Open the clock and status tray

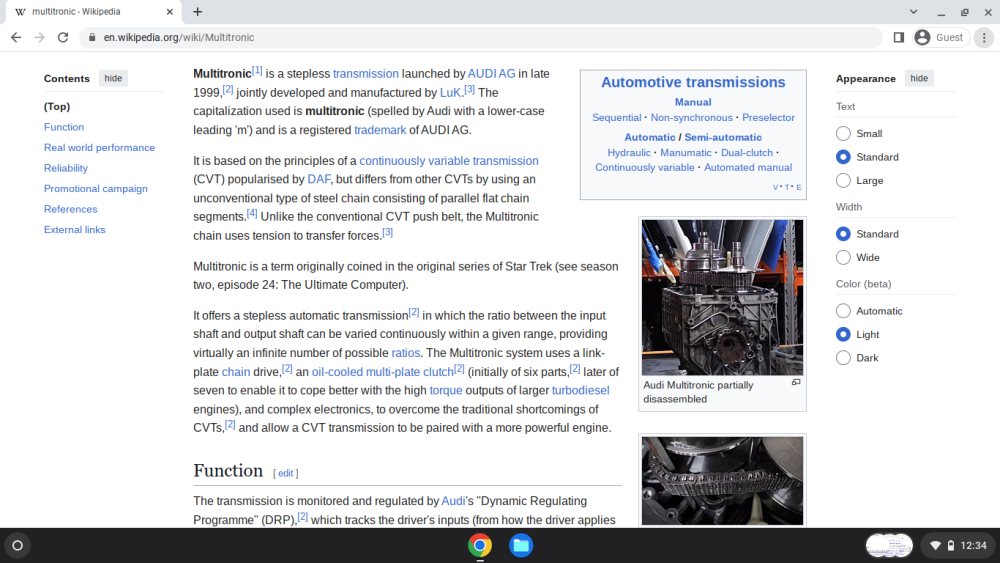point(959,546)
